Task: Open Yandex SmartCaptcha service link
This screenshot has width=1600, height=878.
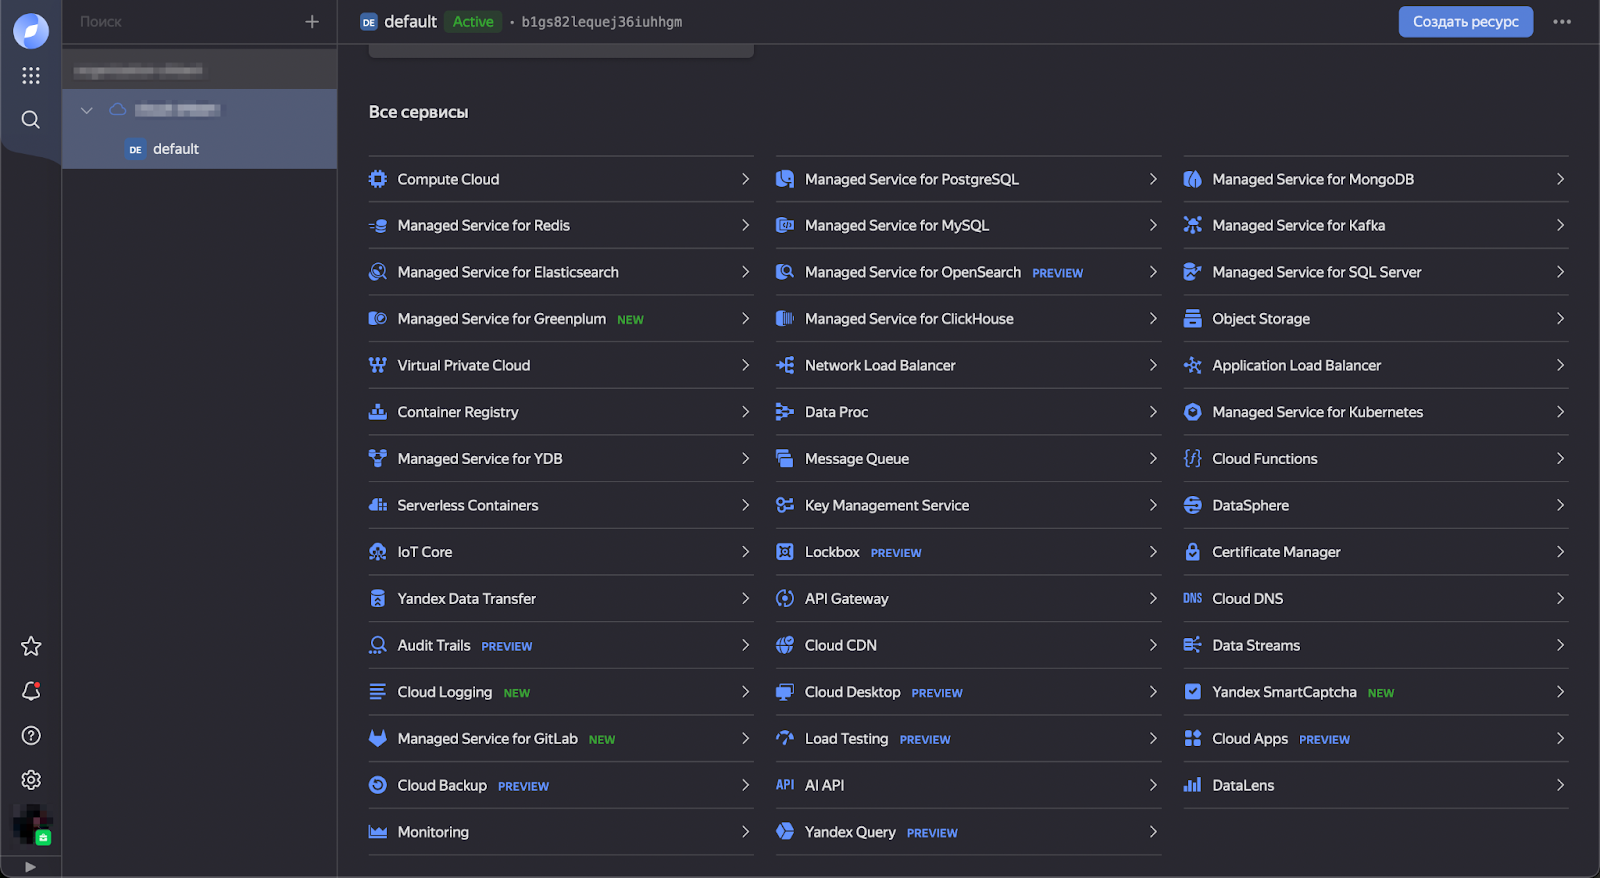Action: tap(1284, 692)
